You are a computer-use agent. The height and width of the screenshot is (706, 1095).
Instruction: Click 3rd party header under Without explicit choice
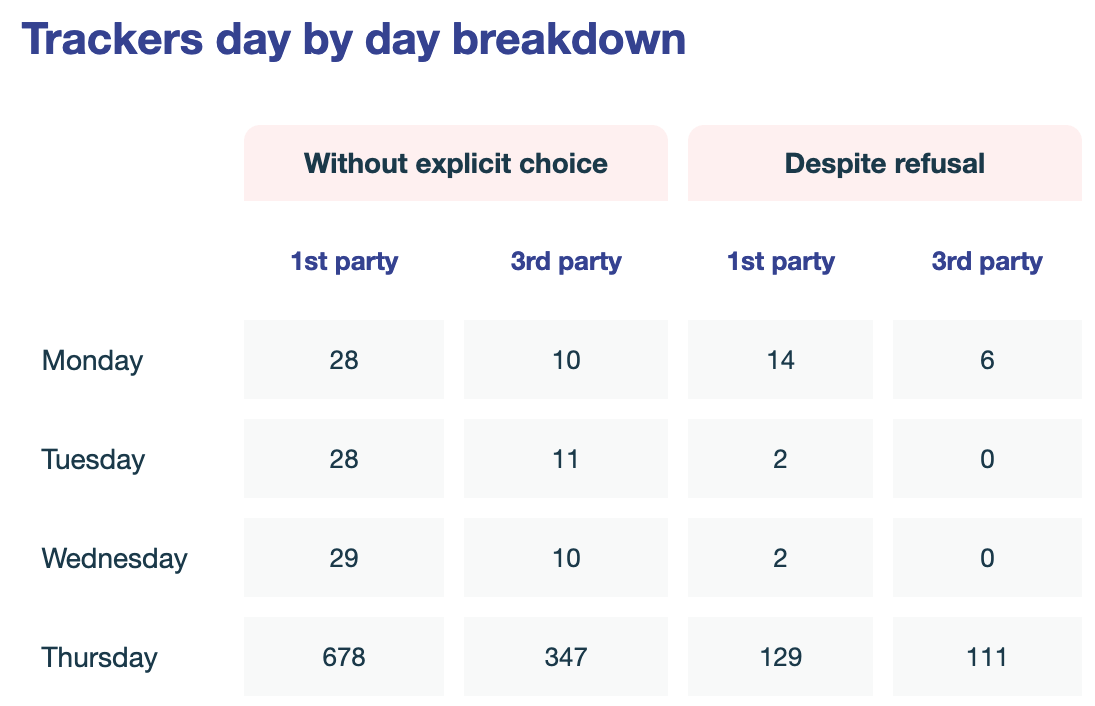[566, 262]
